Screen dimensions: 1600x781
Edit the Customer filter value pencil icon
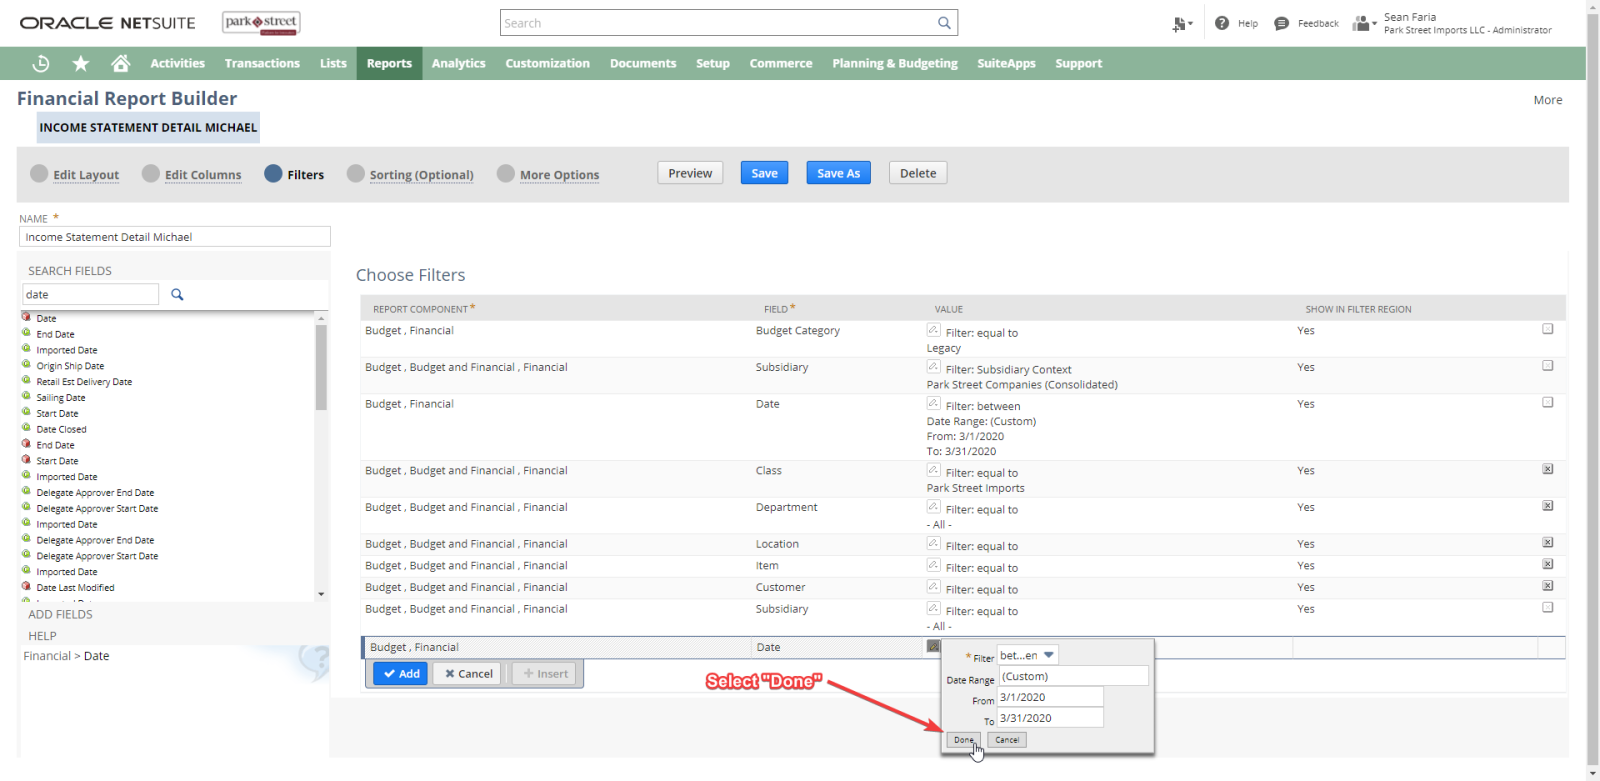coord(933,586)
